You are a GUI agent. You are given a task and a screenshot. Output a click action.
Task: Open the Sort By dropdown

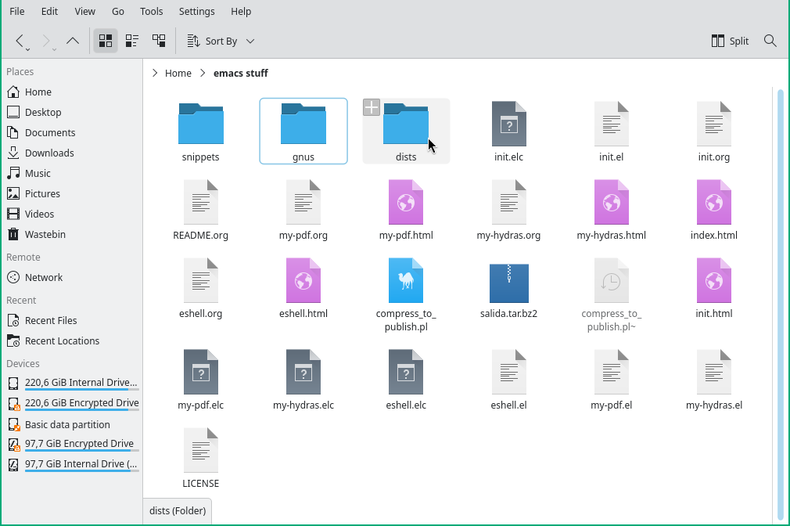(x=221, y=41)
